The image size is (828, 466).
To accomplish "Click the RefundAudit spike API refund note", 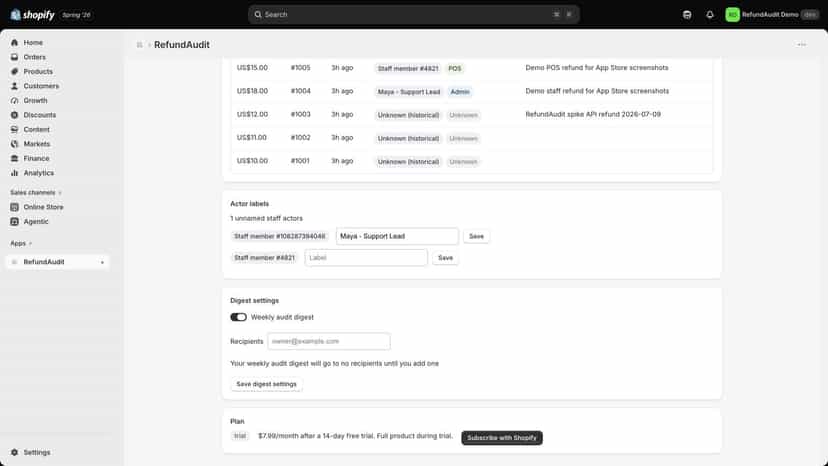I will (x=593, y=114).
